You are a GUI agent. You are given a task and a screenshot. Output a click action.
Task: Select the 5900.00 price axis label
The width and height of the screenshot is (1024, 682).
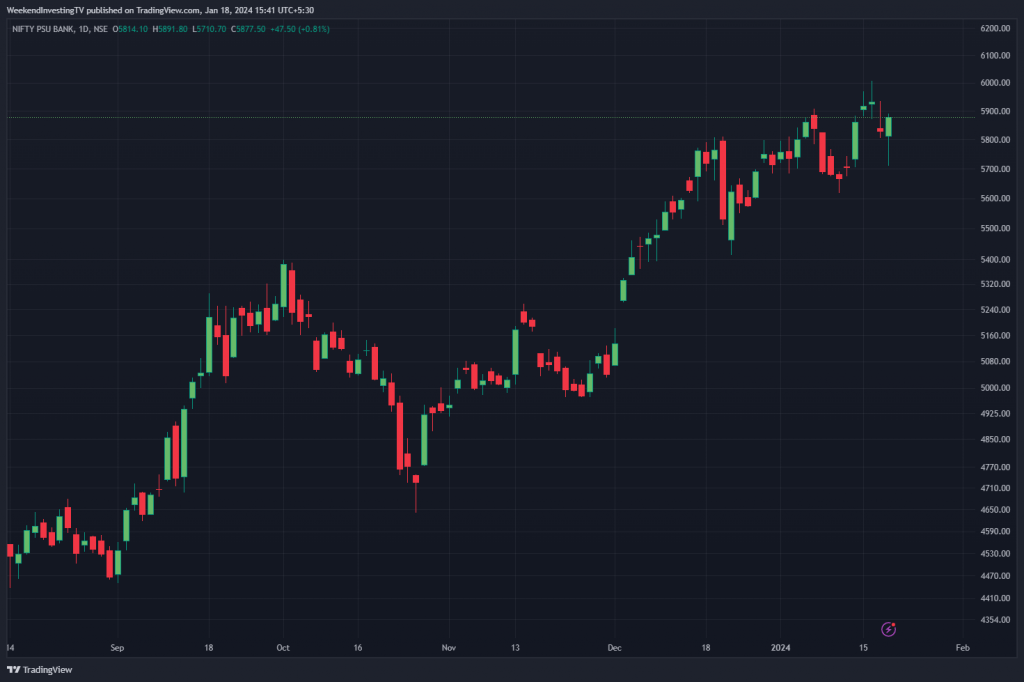coord(995,112)
